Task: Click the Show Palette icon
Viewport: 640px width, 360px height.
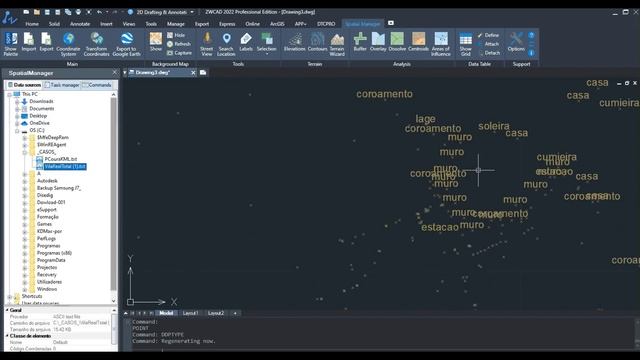Action: (11, 44)
